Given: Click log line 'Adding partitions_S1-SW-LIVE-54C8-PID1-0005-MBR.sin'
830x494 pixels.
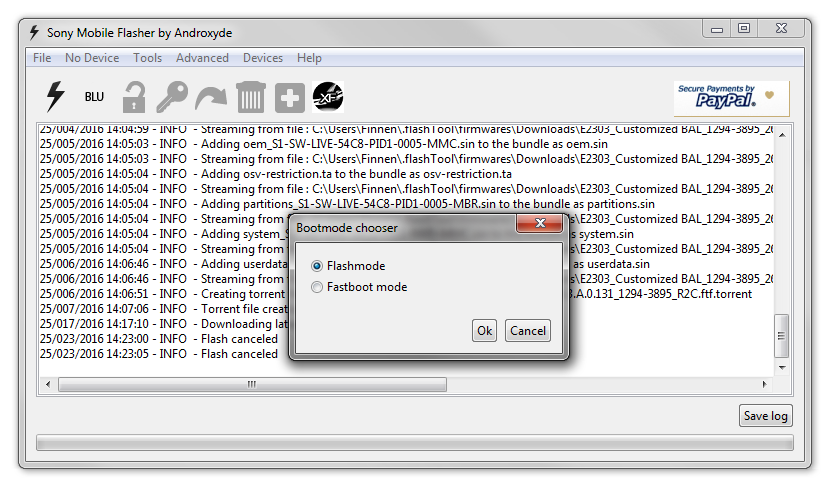Looking at the screenshot, I should pyautogui.click(x=347, y=204).
